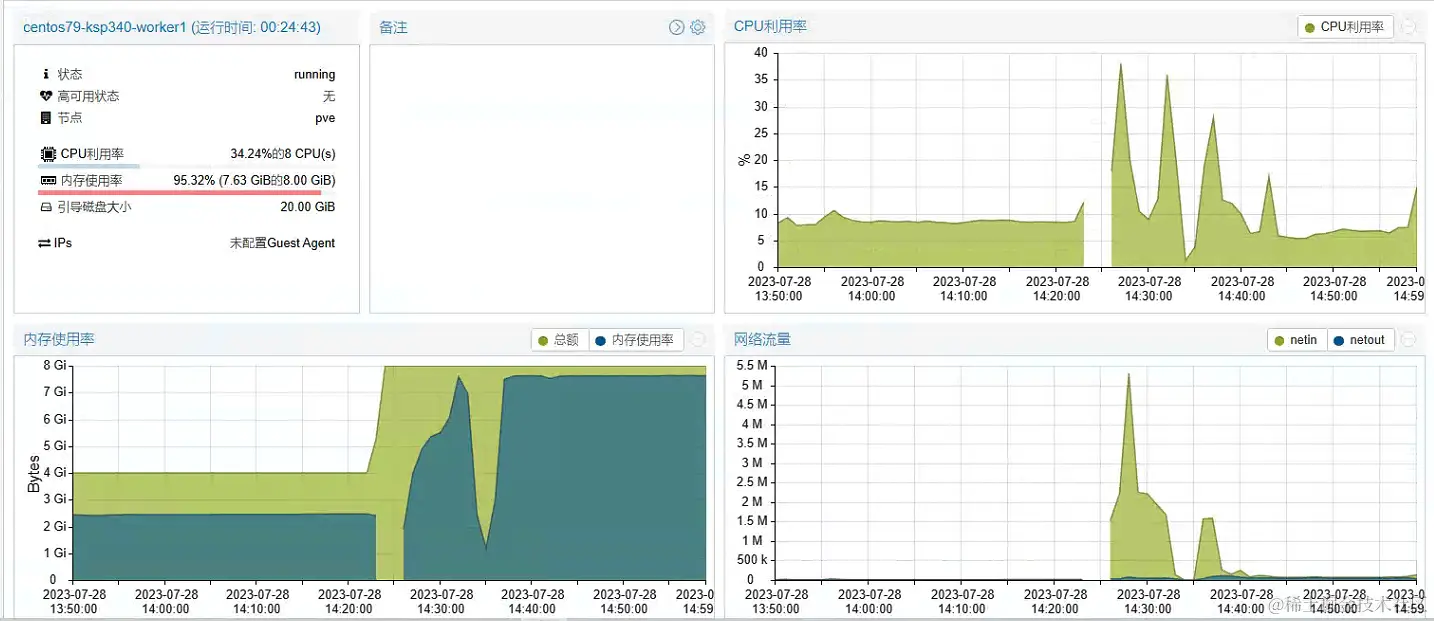Screen dimensions: 1434x621
Task: Click the '20.00 GiB' boot disk value
Action: (x=308, y=207)
